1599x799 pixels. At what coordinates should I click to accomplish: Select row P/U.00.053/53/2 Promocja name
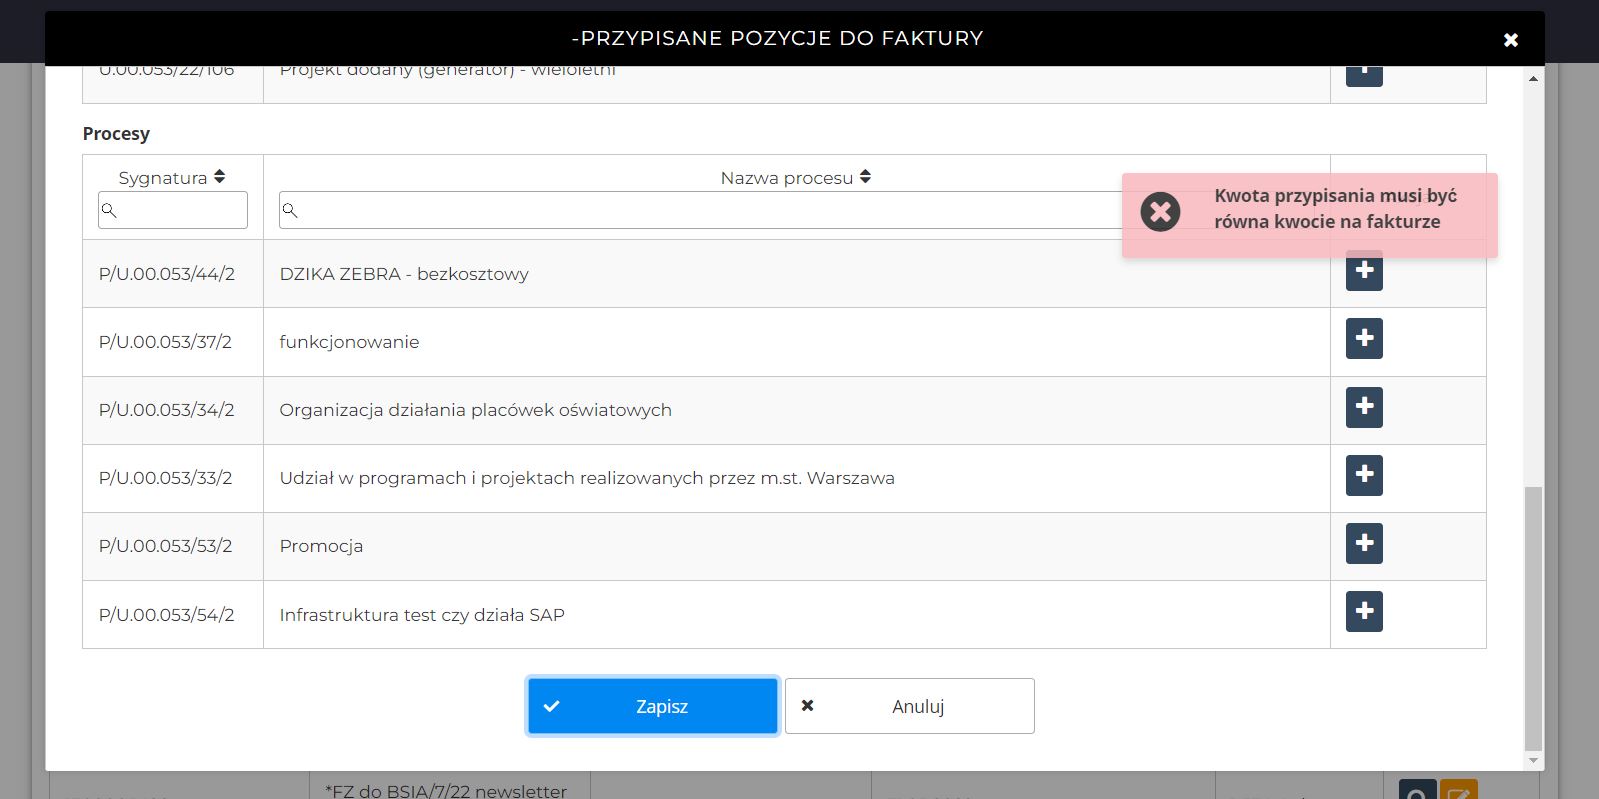click(x=321, y=546)
